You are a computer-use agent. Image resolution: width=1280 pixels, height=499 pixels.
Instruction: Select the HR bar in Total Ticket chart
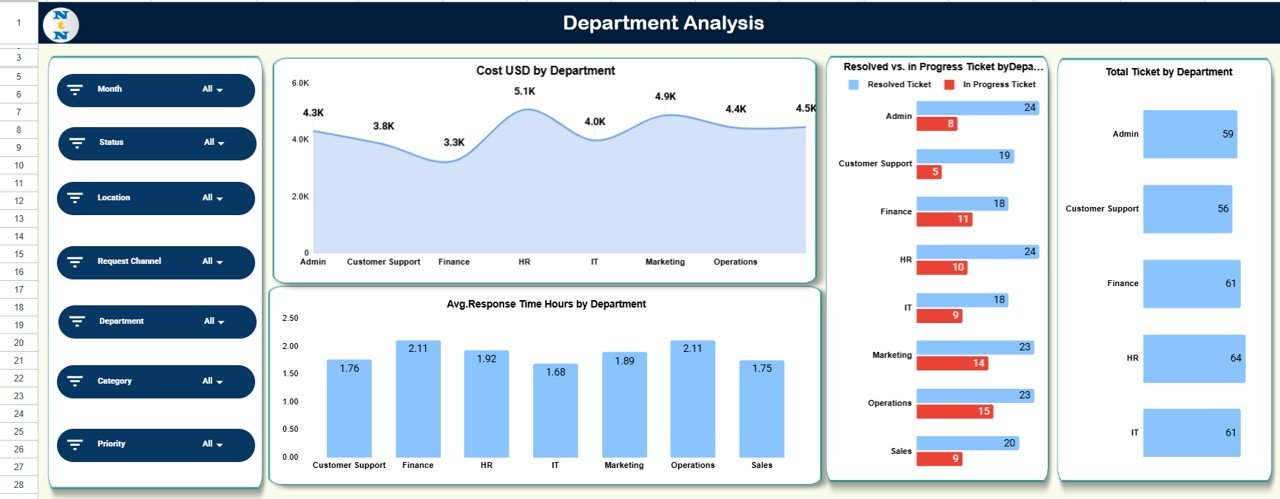1193,358
